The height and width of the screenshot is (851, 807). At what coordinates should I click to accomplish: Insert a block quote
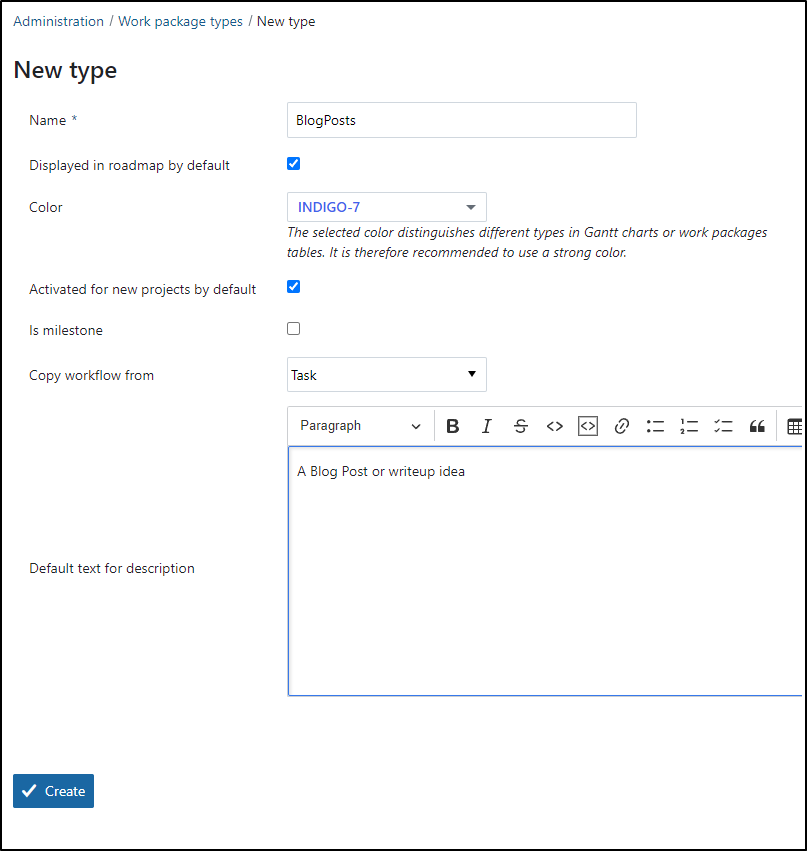coord(757,426)
